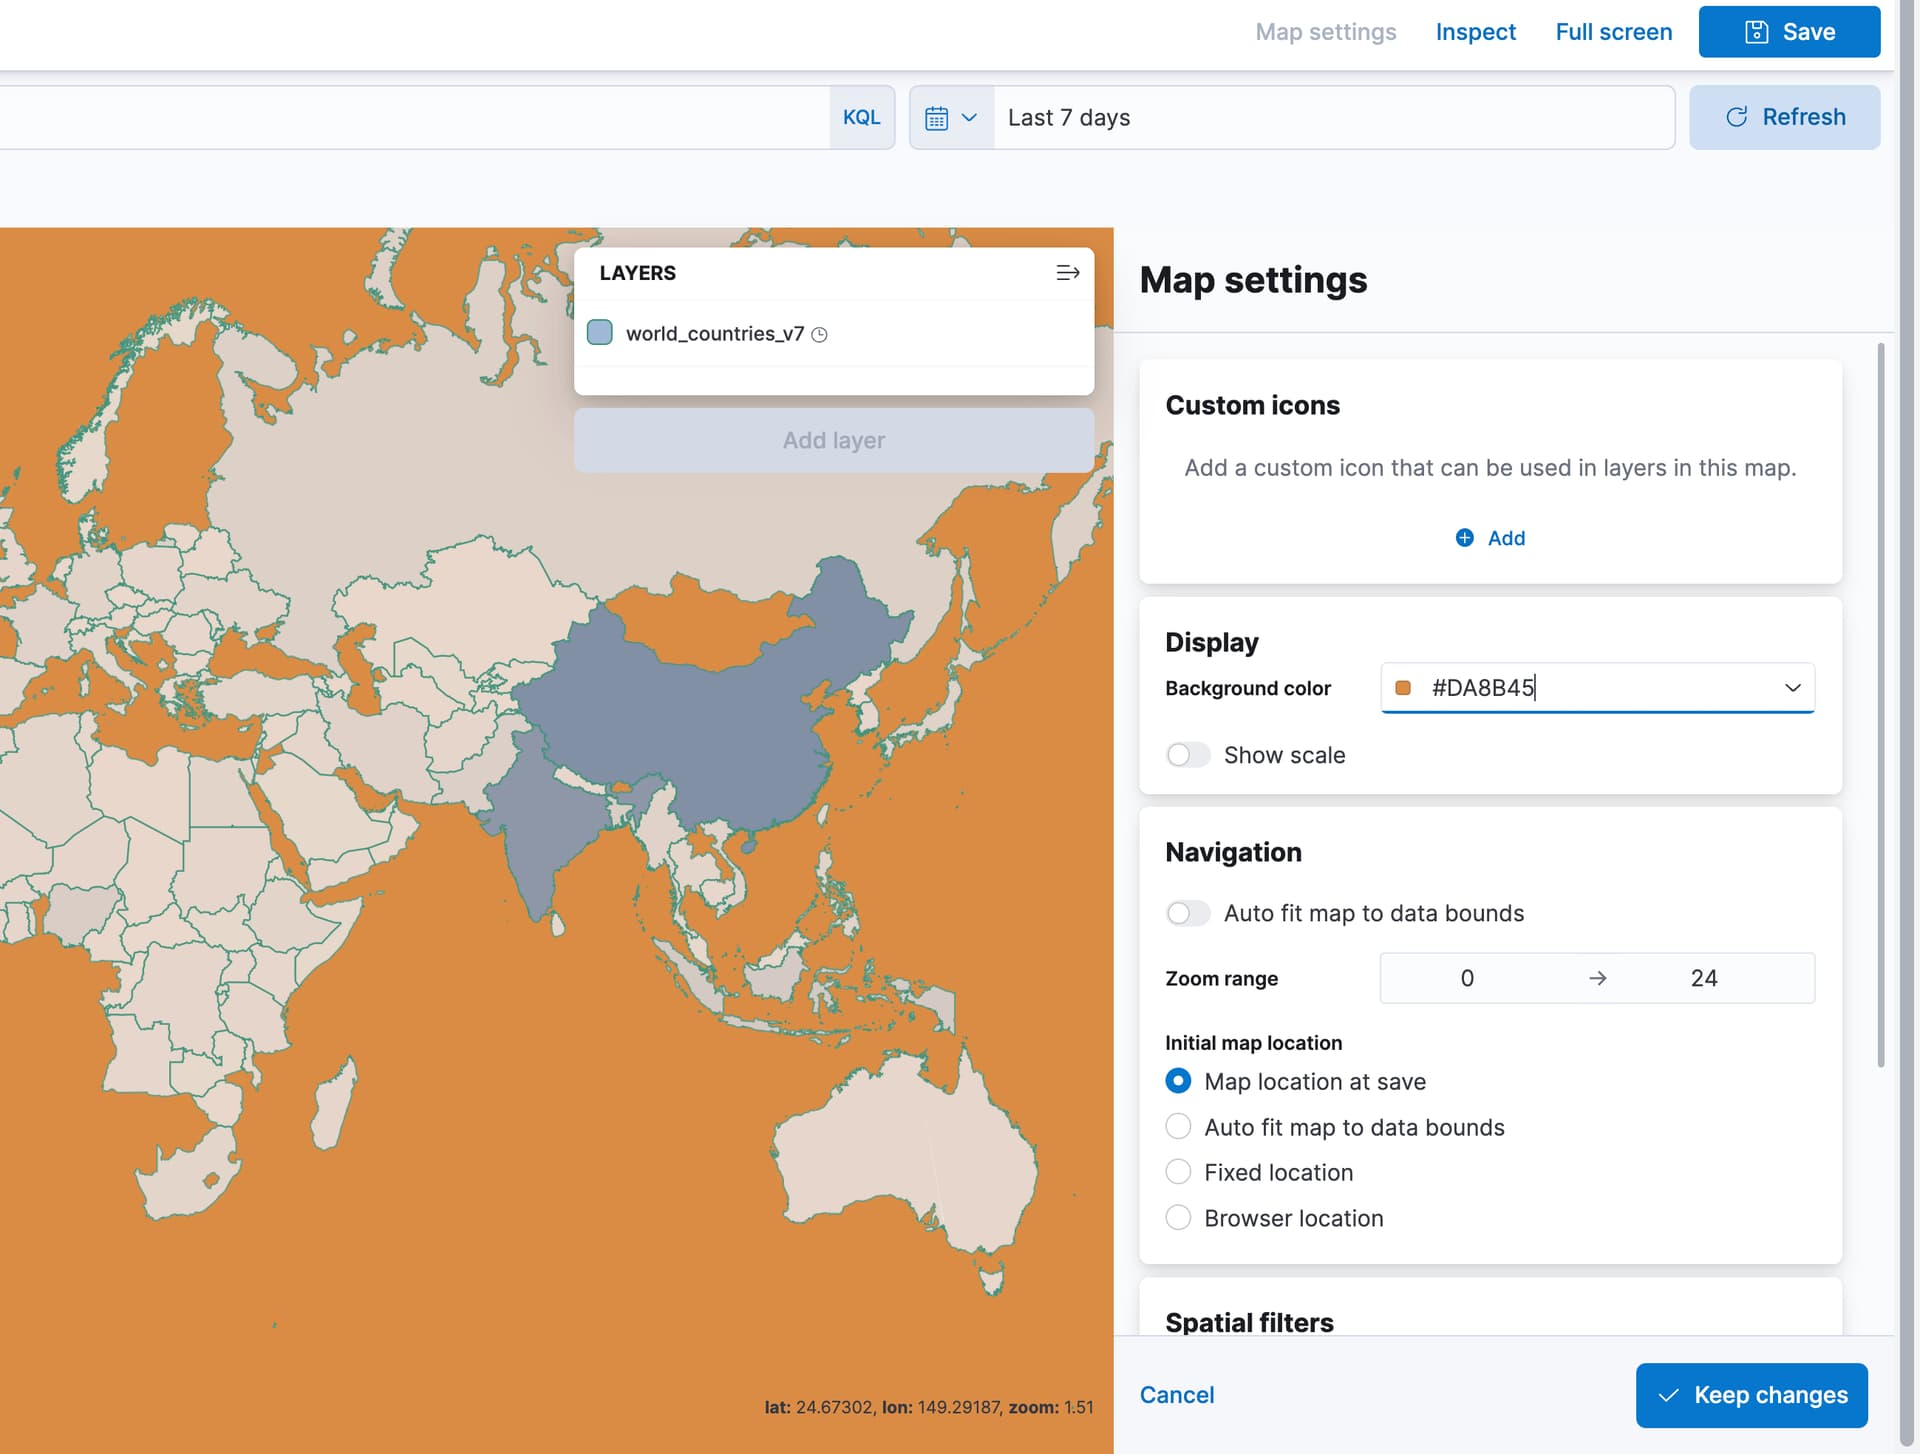Select Browser location radio option
This screenshot has height=1454, width=1920.
click(x=1178, y=1218)
